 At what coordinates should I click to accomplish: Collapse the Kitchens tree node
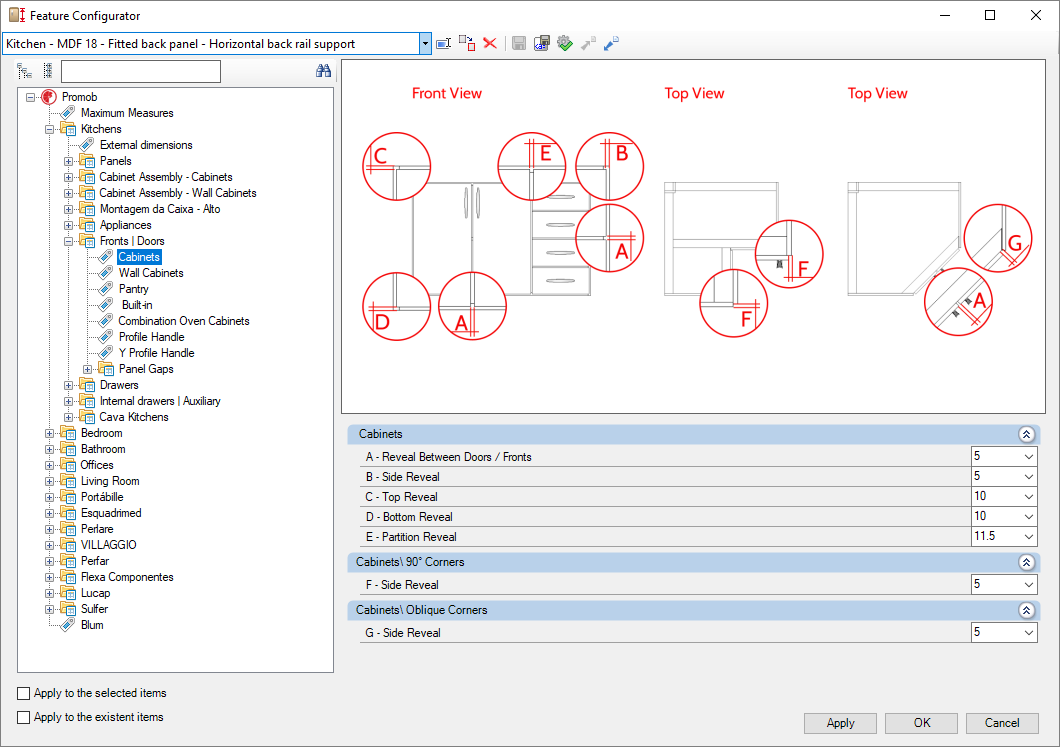coord(49,129)
